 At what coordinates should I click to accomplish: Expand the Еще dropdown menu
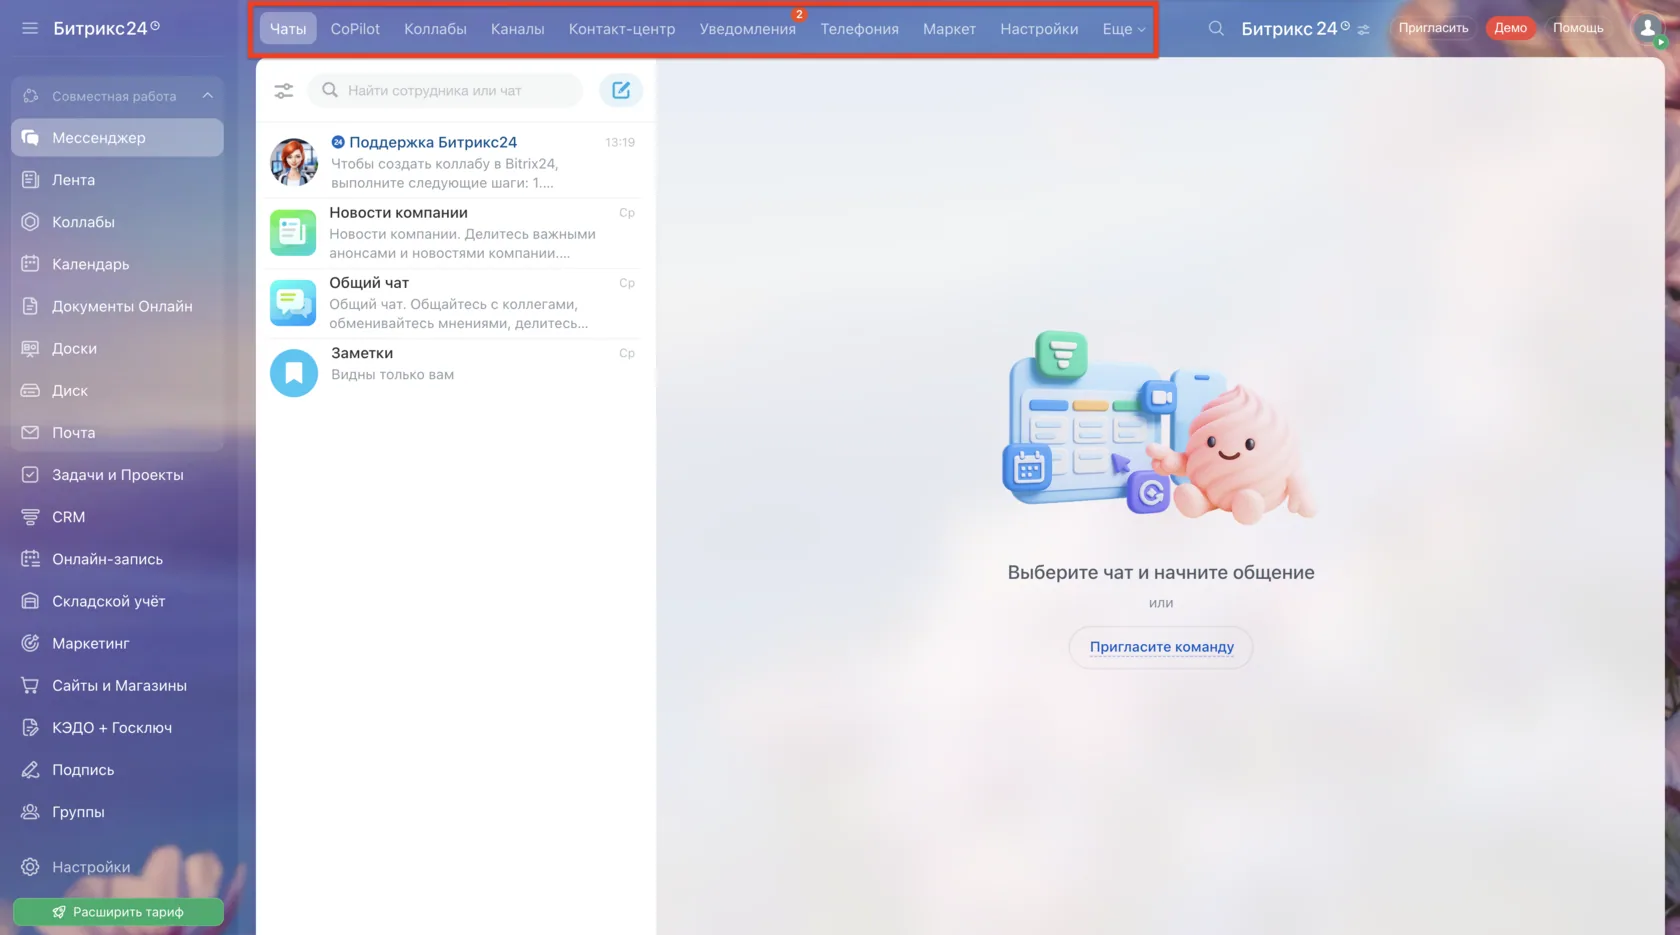pyautogui.click(x=1124, y=29)
